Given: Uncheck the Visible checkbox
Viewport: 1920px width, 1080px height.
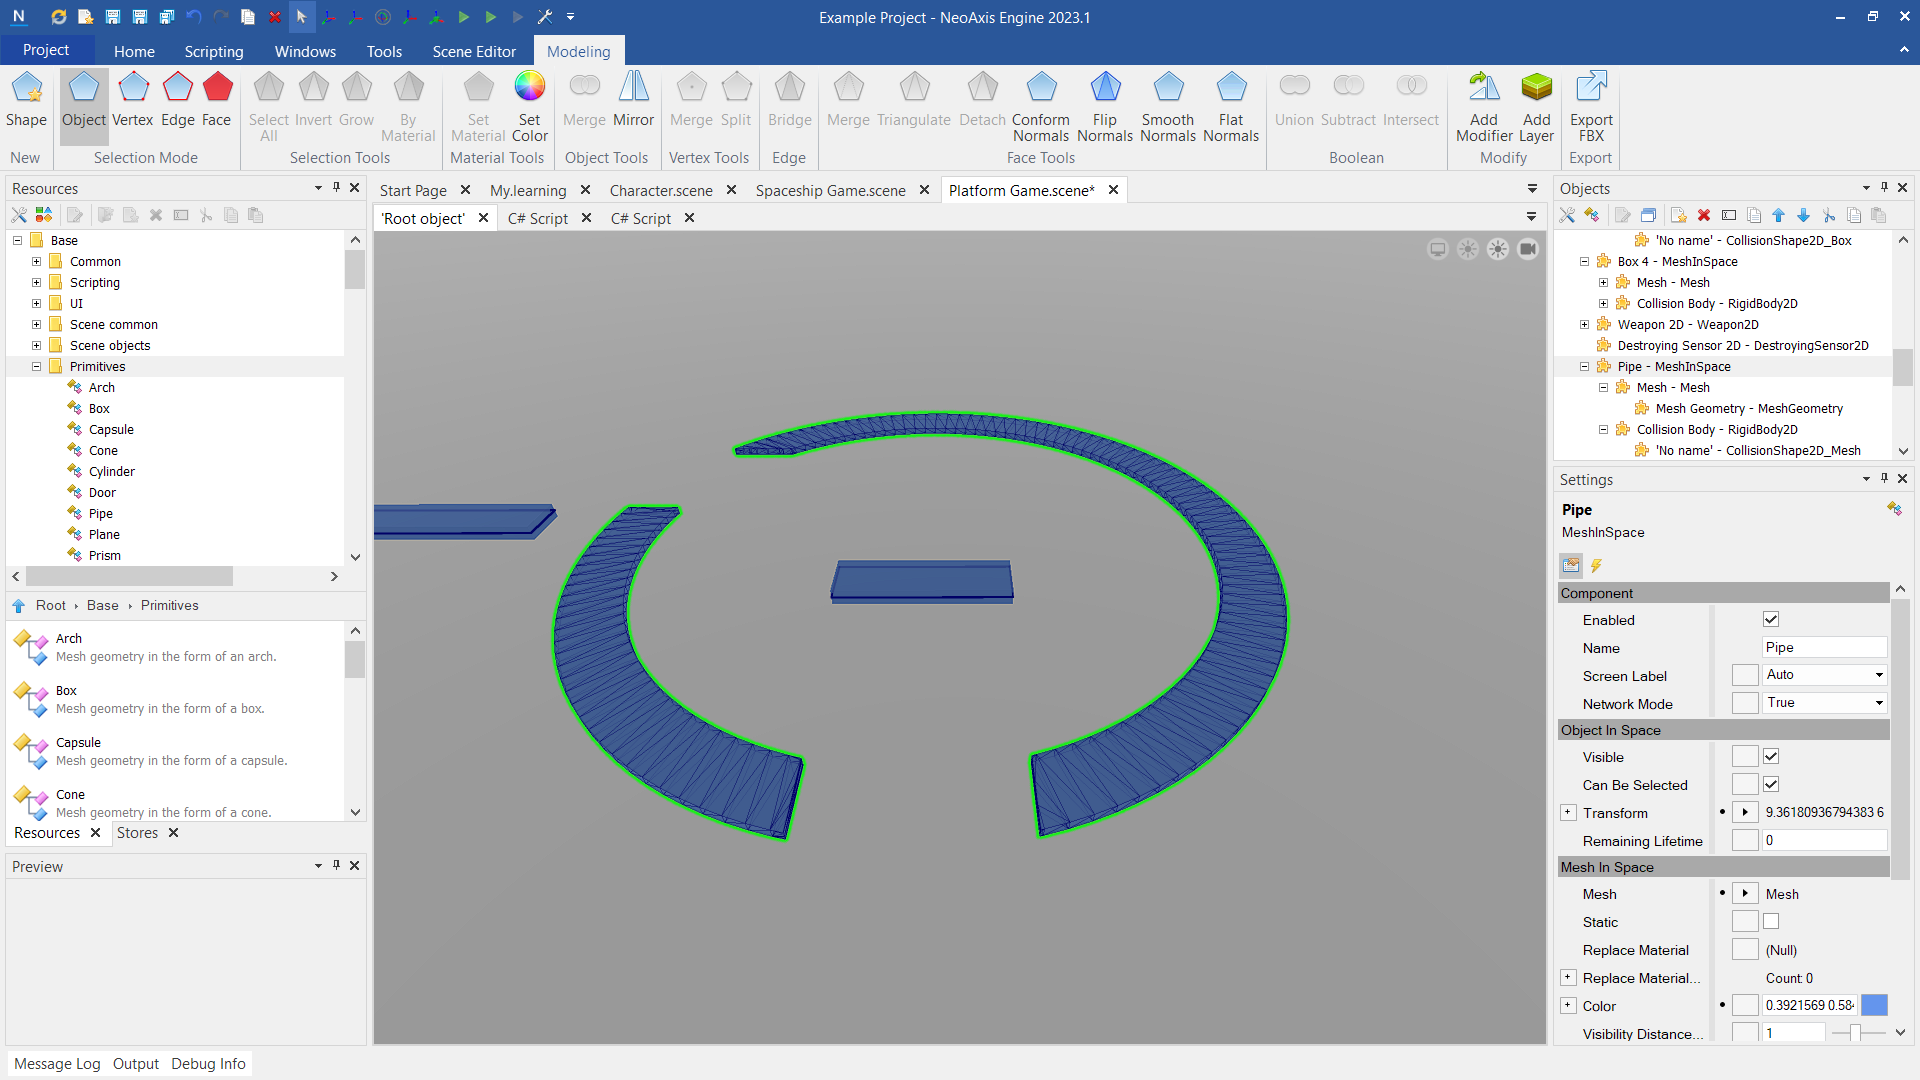Looking at the screenshot, I should [1771, 757].
